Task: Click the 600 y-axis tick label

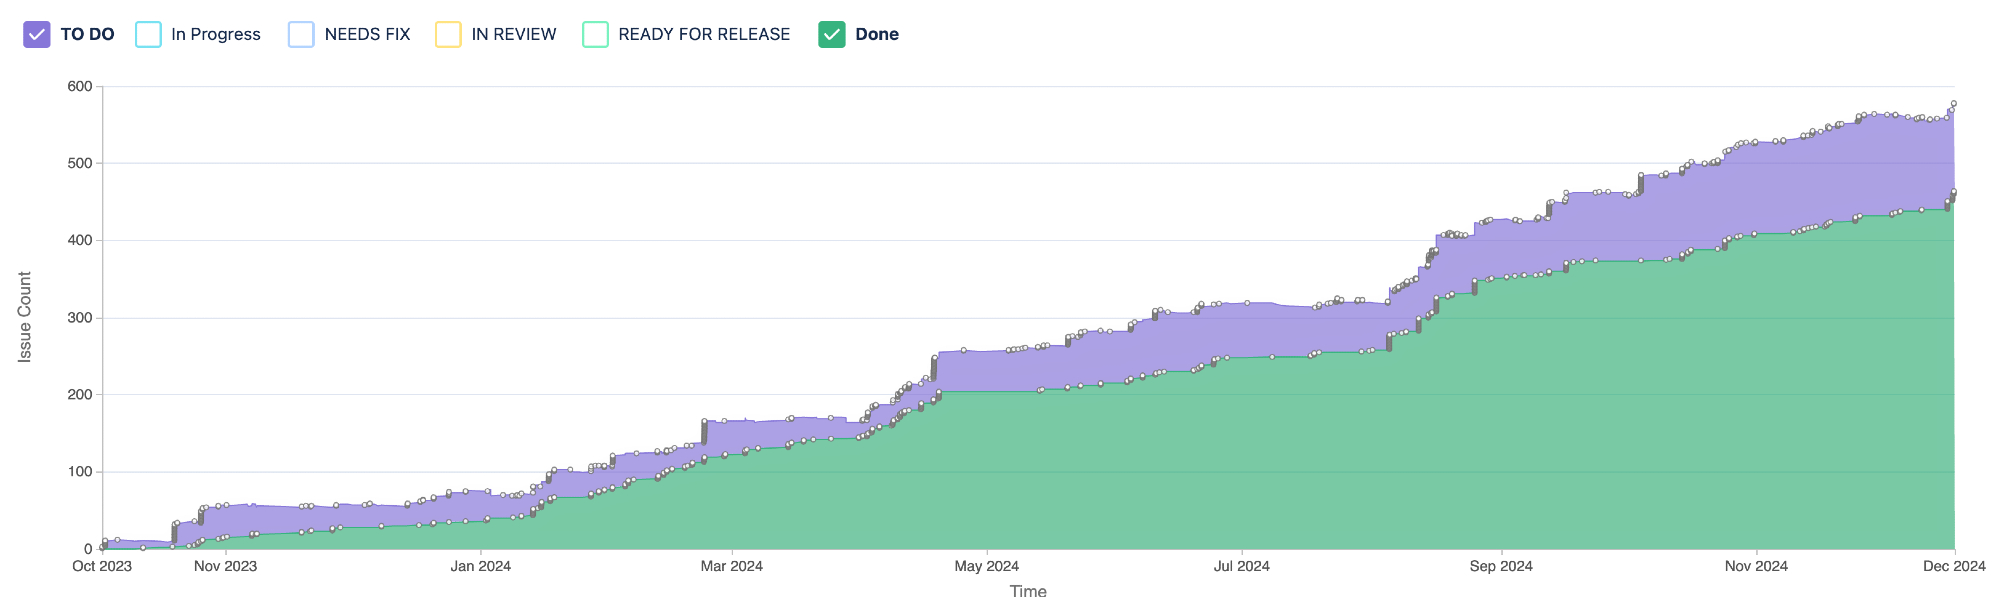Action: click(80, 87)
